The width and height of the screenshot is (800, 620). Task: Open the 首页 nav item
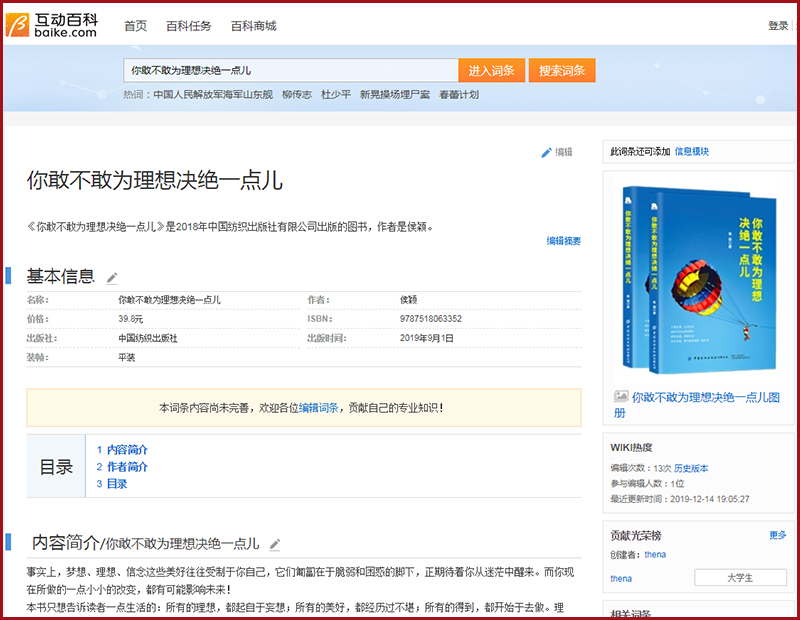(x=135, y=26)
